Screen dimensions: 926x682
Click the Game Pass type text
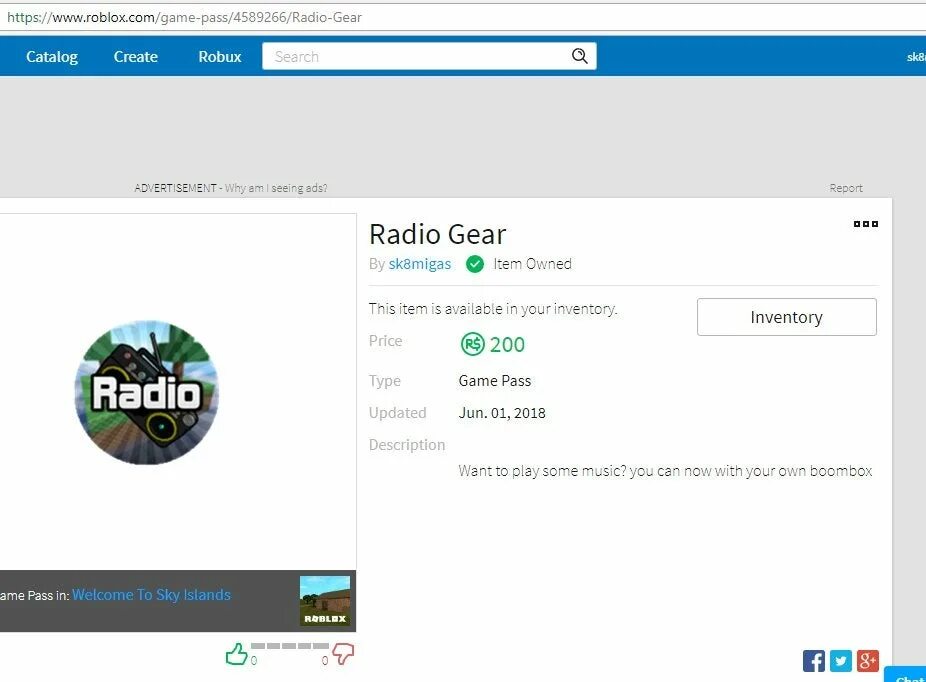click(x=495, y=381)
